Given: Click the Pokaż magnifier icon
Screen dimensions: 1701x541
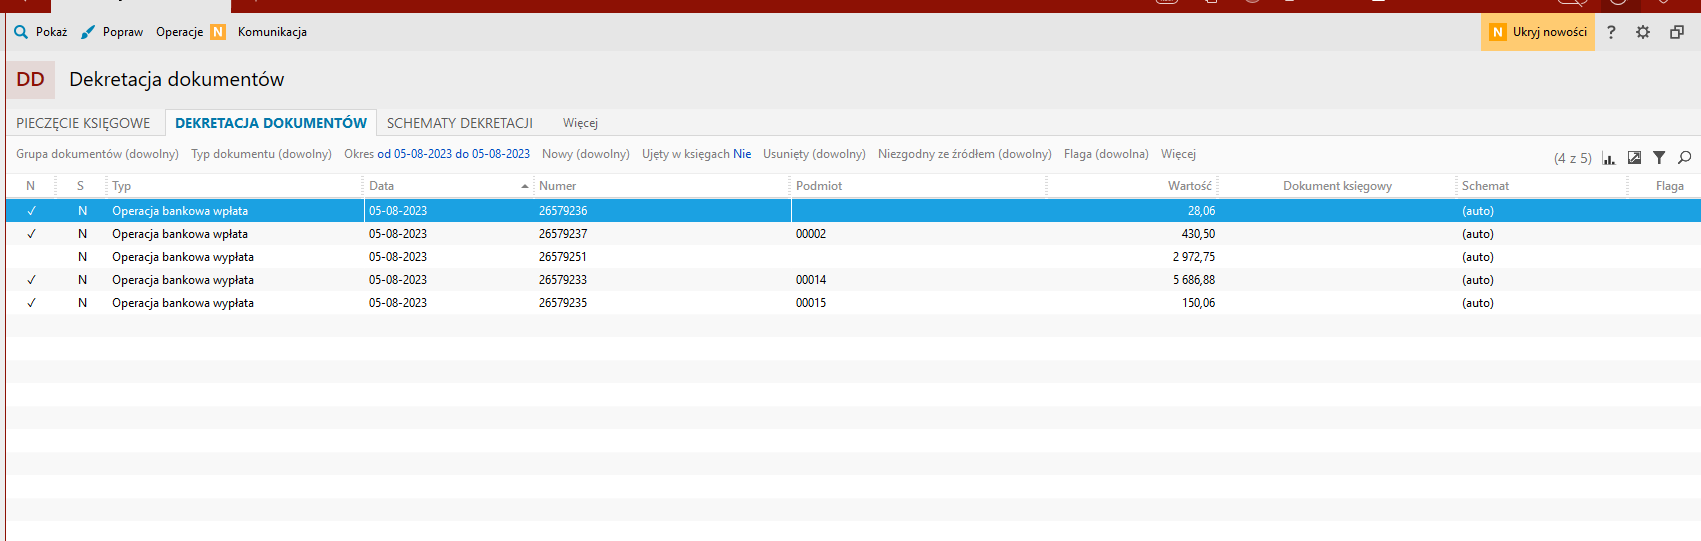Looking at the screenshot, I should 21,32.
